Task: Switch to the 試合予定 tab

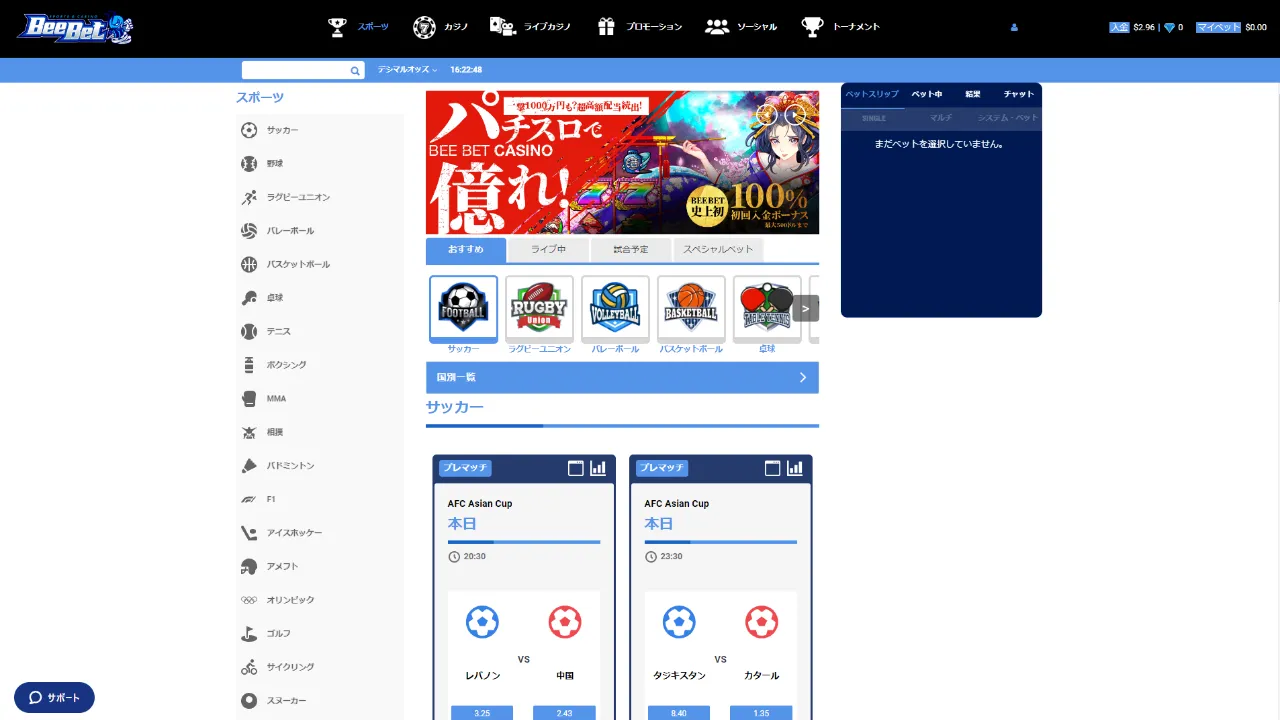Action: (x=630, y=249)
